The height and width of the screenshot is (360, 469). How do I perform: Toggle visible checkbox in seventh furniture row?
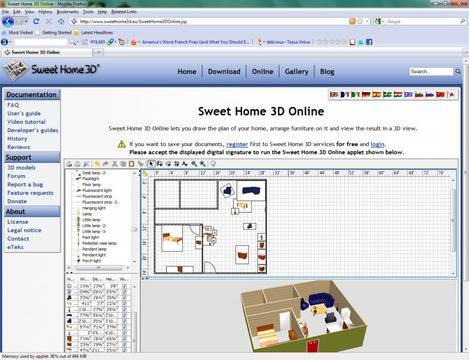(125, 321)
